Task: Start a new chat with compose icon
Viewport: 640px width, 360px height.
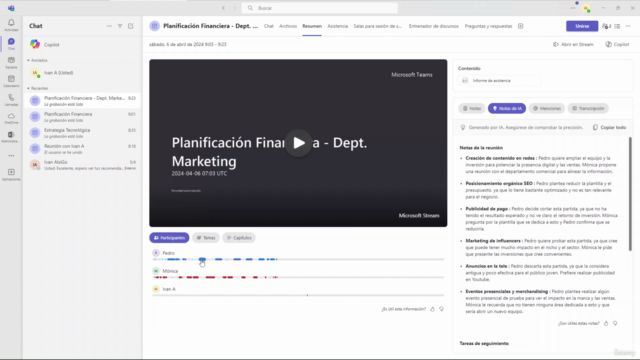Action: point(131,26)
